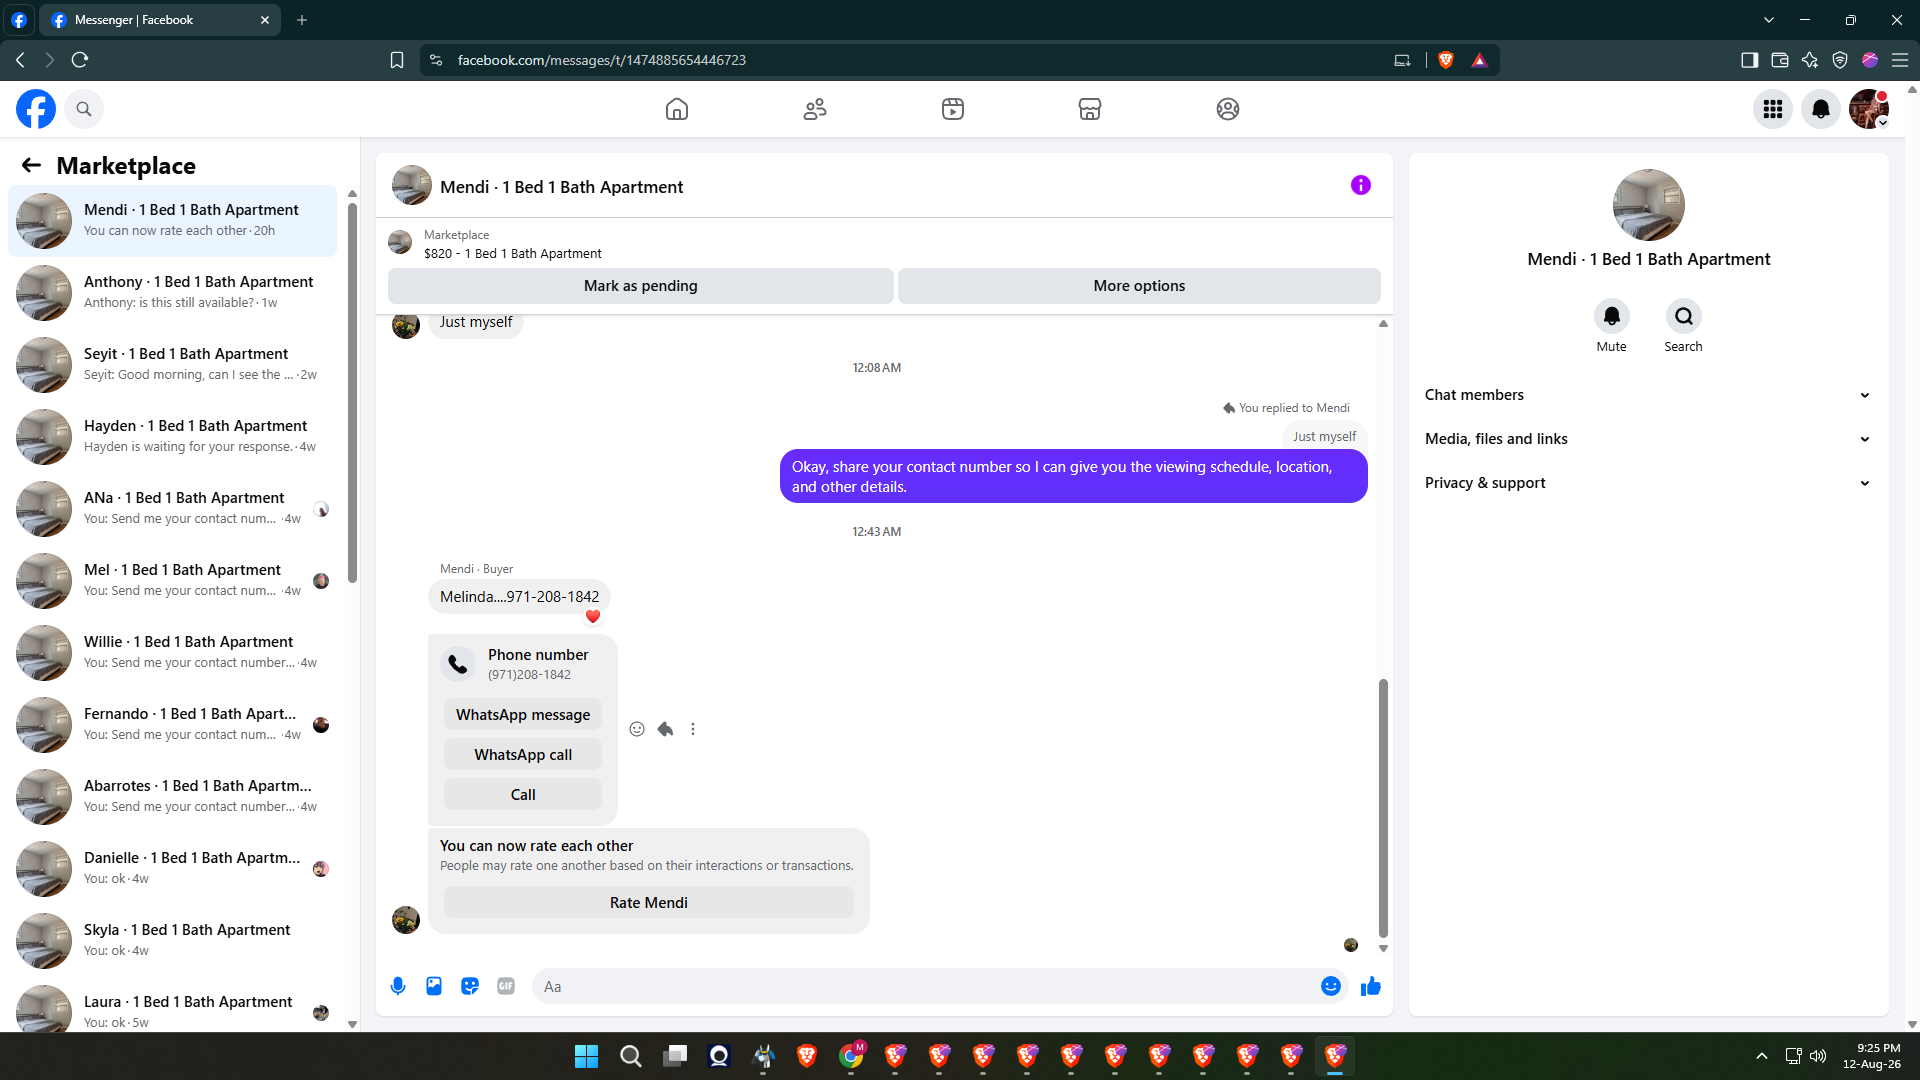Open Seyit's apartment conversation
This screenshot has height=1080, width=1920.
173,365
